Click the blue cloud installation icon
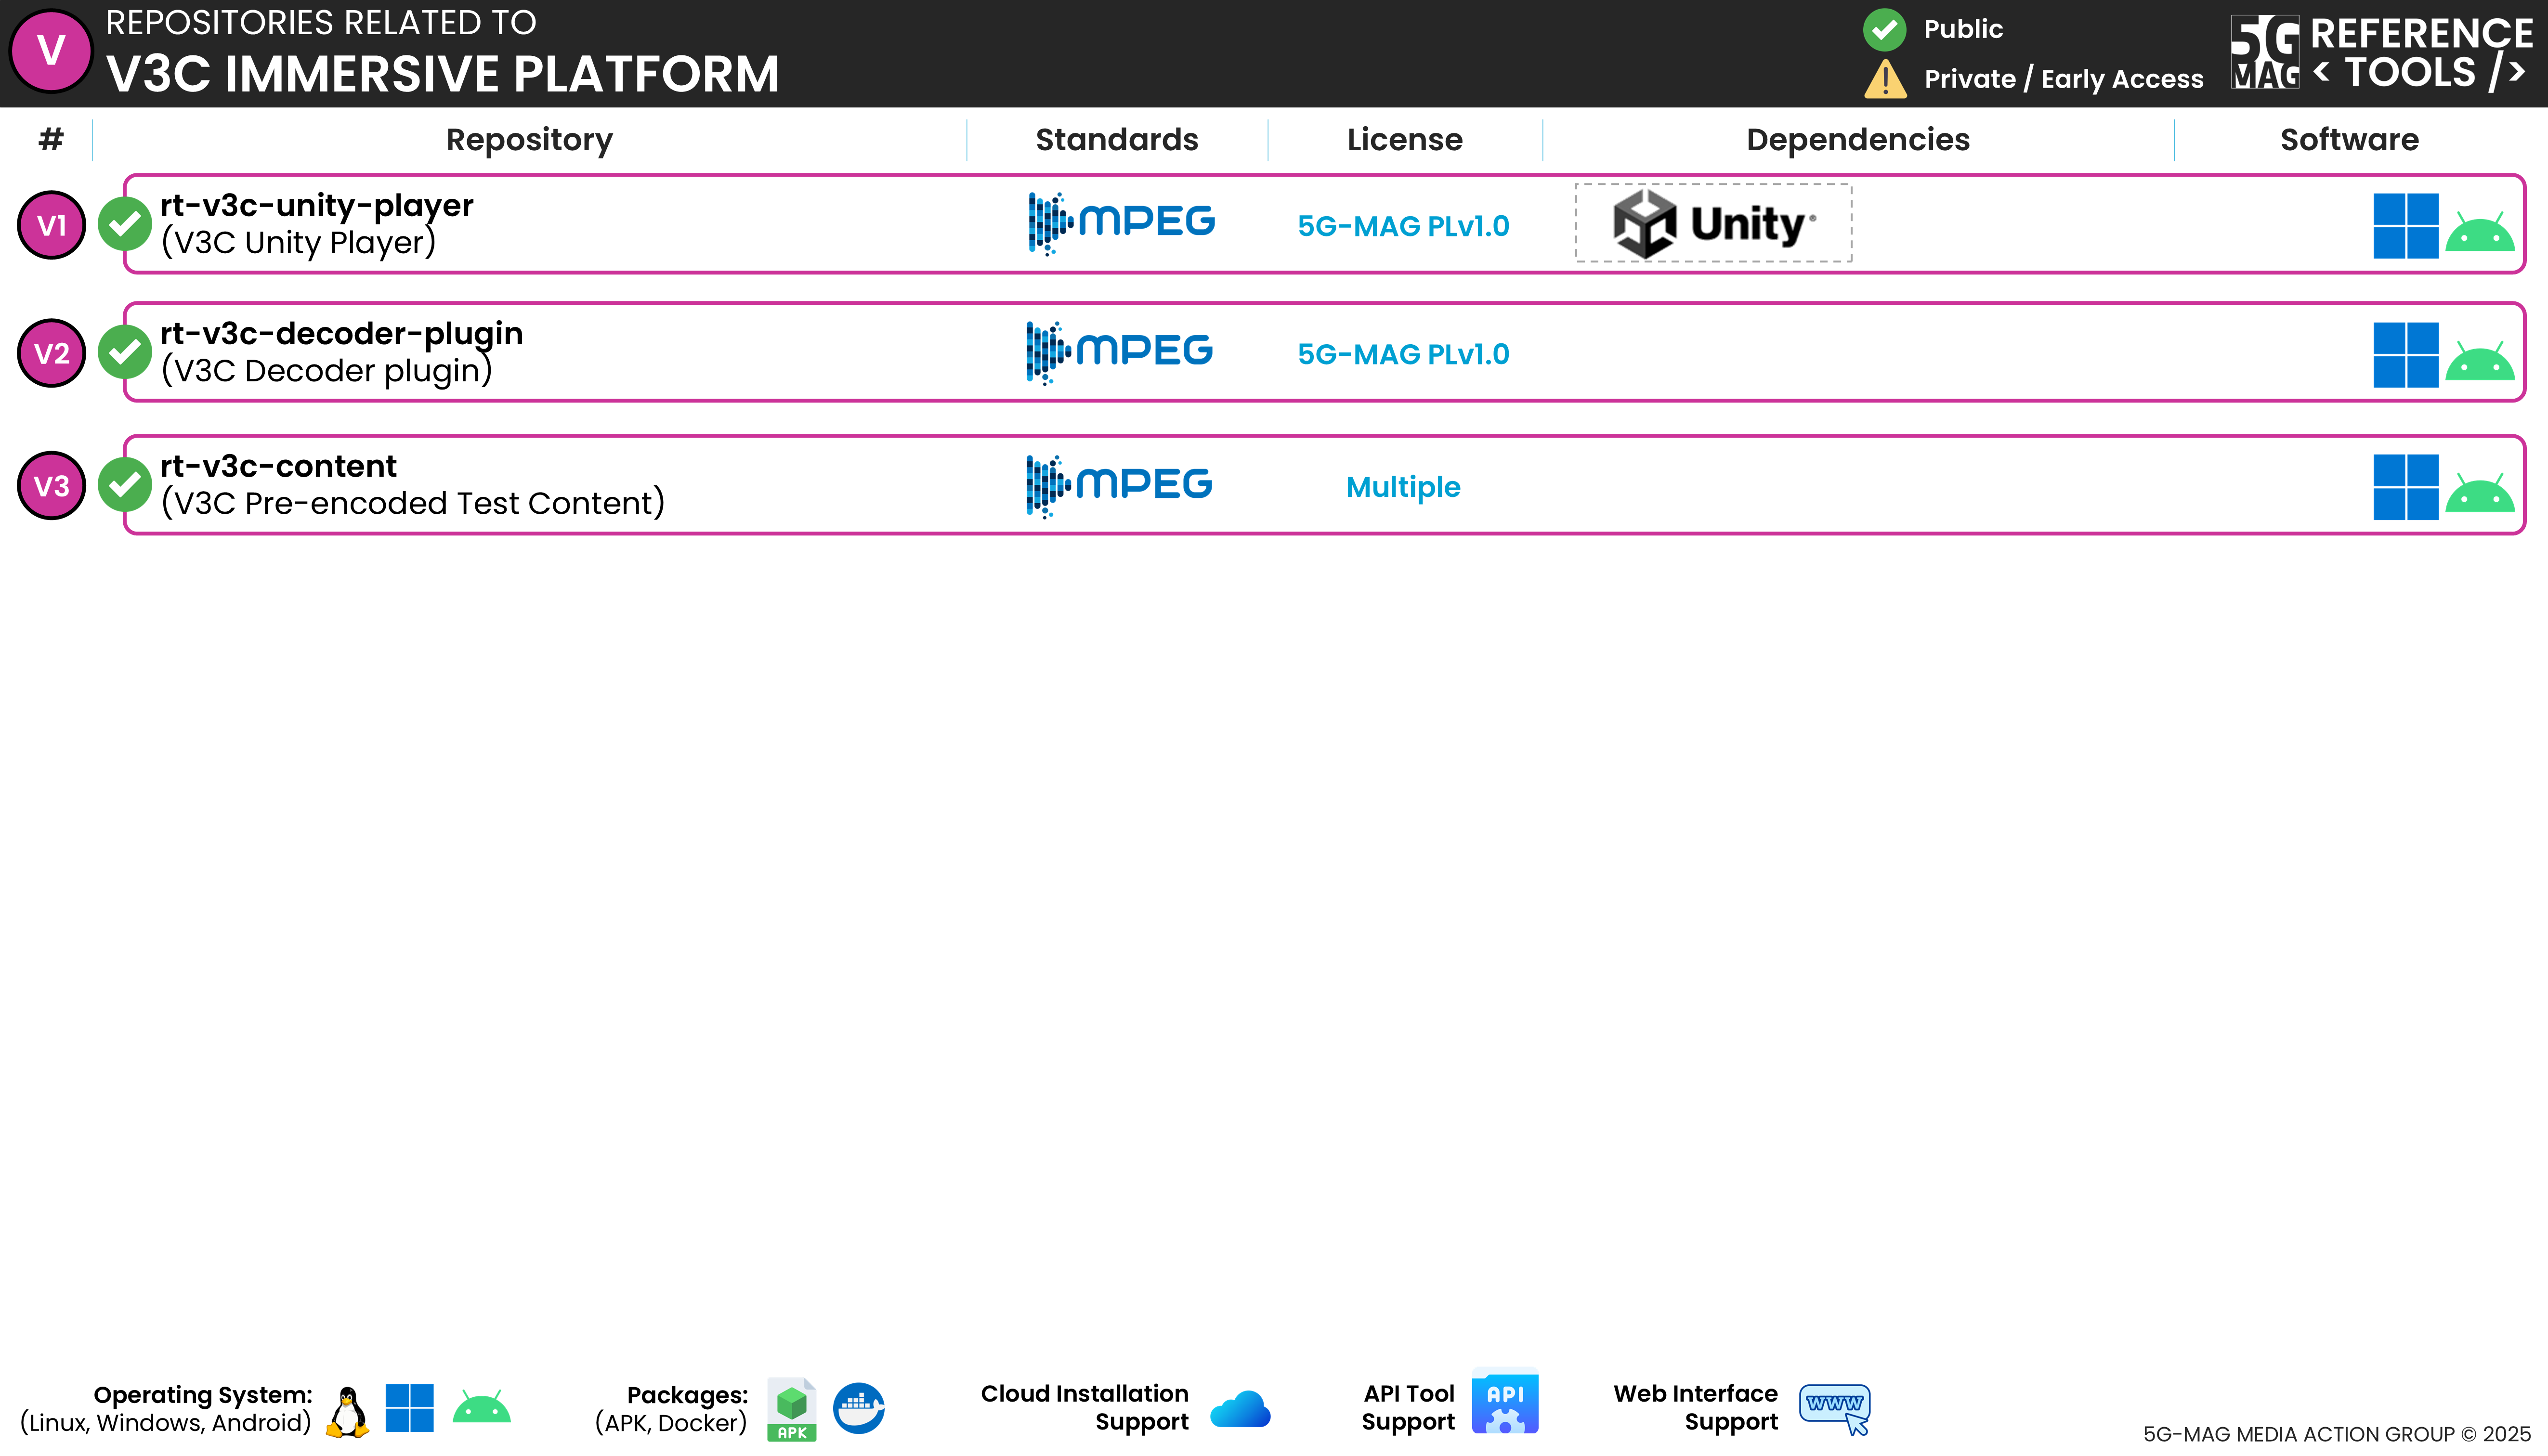Image resolution: width=2548 pixels, height=1456 pixels. (x=1239, y=1409)
